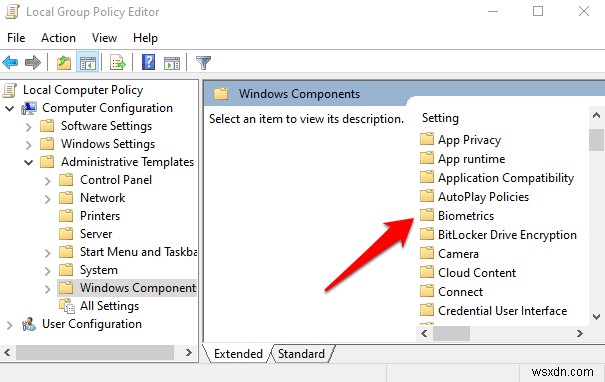This screenshot has width=605, height=382.
Task: Expand the Network tree node
Action: [47, 199]
